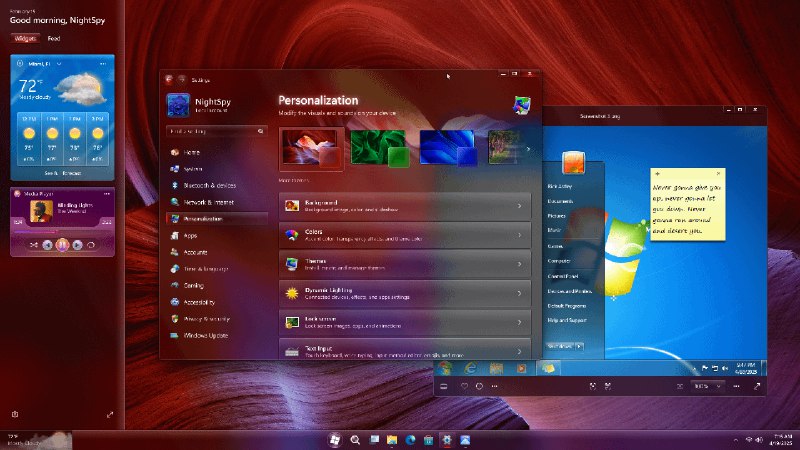Toggle shuffle in the Media Player widget

point(34,245)
